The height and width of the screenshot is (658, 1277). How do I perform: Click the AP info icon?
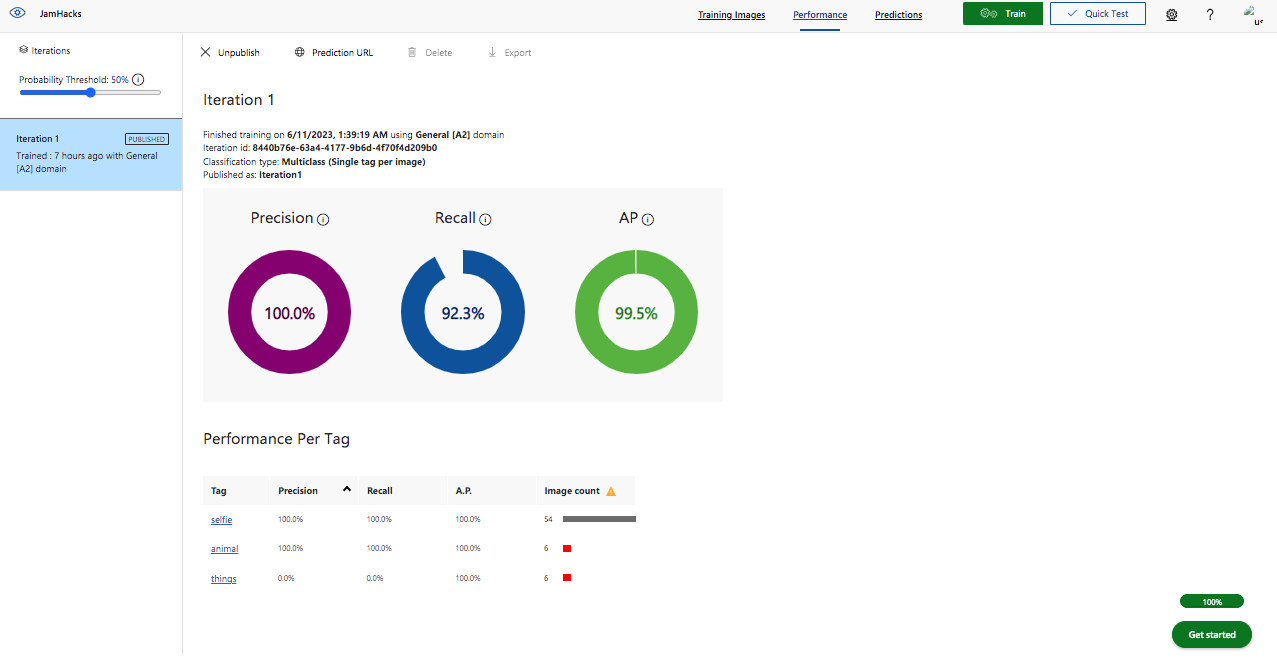click(648, 219)
